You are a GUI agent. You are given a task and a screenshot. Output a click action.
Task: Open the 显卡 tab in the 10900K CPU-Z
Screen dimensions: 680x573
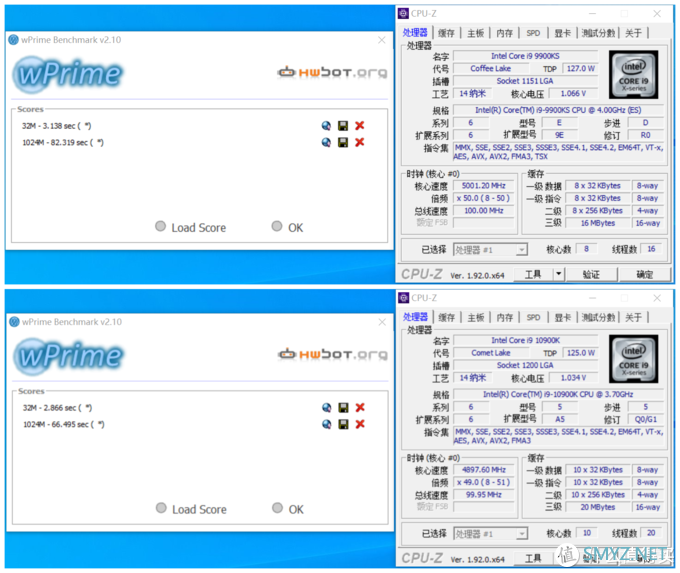563,318
